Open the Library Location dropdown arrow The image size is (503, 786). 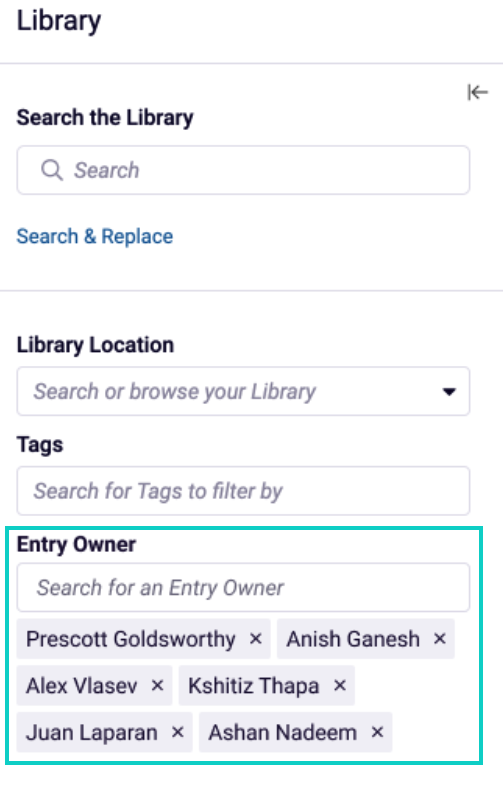449,391
